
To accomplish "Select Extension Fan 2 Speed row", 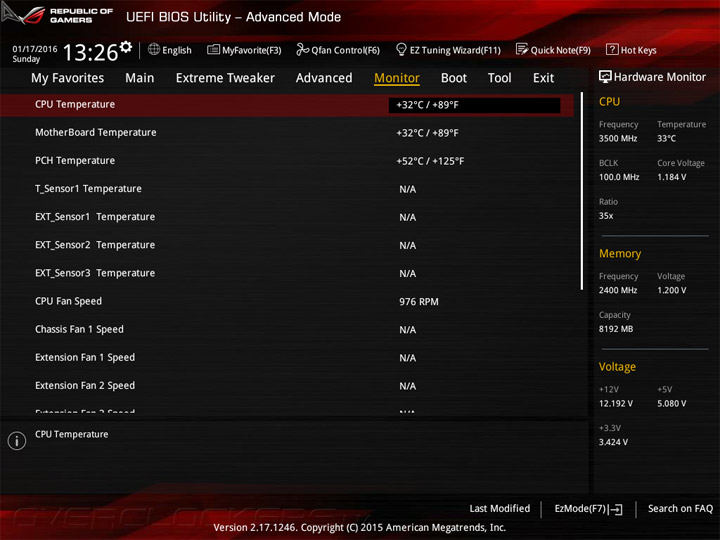I will coord(287,386).
